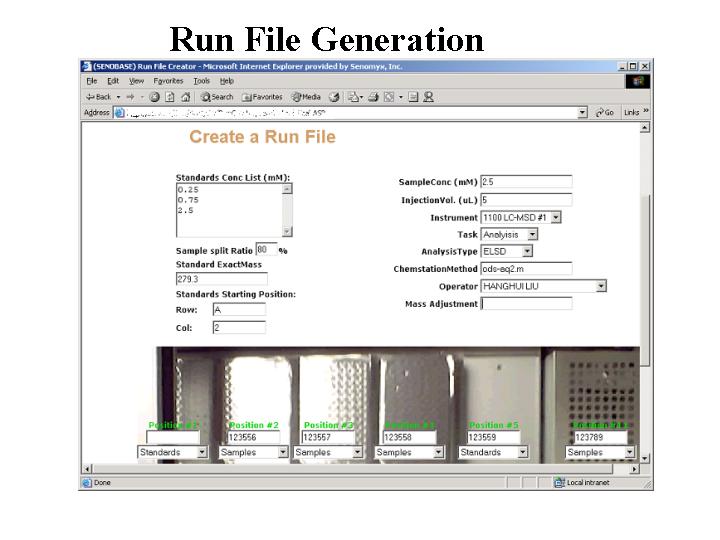This screenshot has height=540, width=720.
Task: Click the conc list scroll up arrow
Action: pos(287,189)
